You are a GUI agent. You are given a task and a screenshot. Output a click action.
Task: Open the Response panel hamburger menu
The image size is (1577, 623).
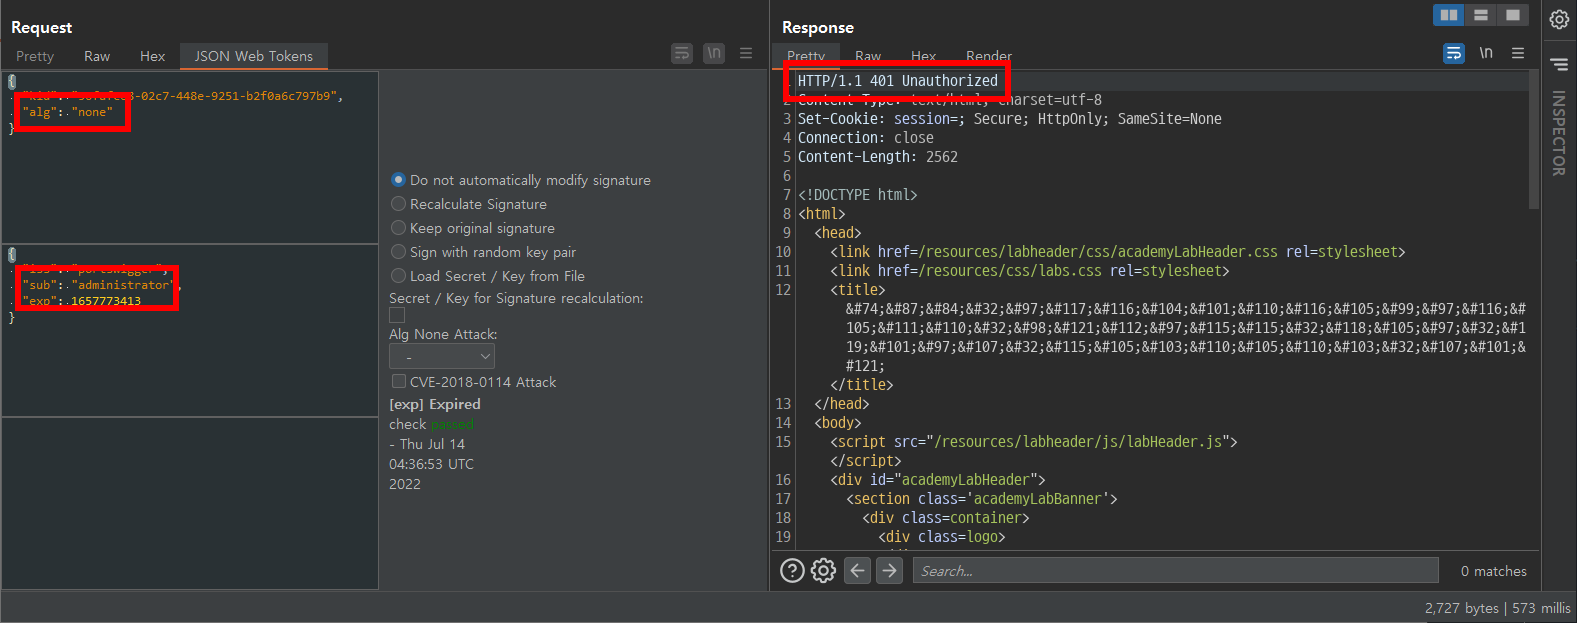[1518, 53]
